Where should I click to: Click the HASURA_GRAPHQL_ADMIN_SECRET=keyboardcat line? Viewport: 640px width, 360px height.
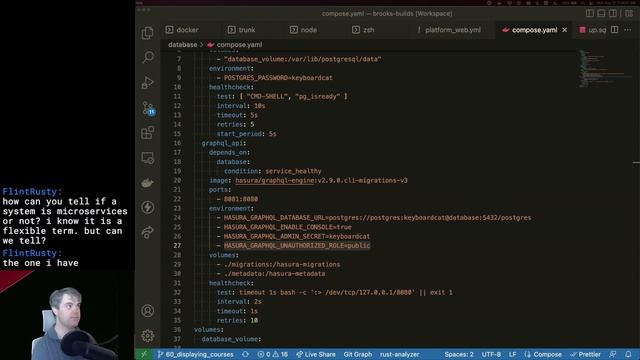297,236
